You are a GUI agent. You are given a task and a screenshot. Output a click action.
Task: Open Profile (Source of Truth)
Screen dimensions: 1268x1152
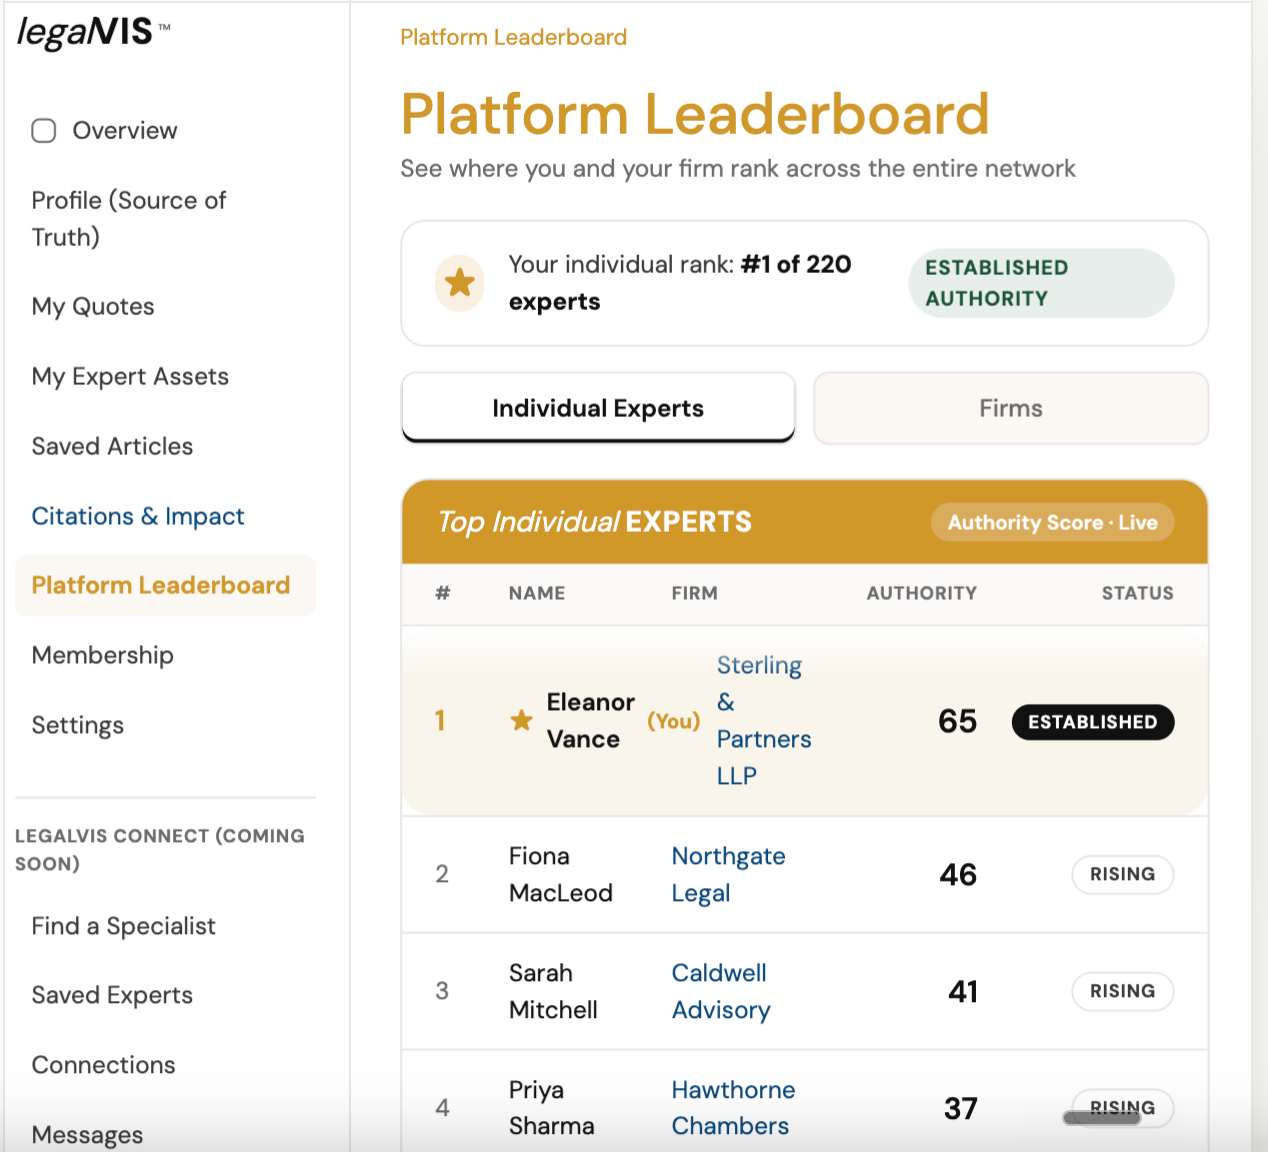pyautogui.click(x=129, y=219)
